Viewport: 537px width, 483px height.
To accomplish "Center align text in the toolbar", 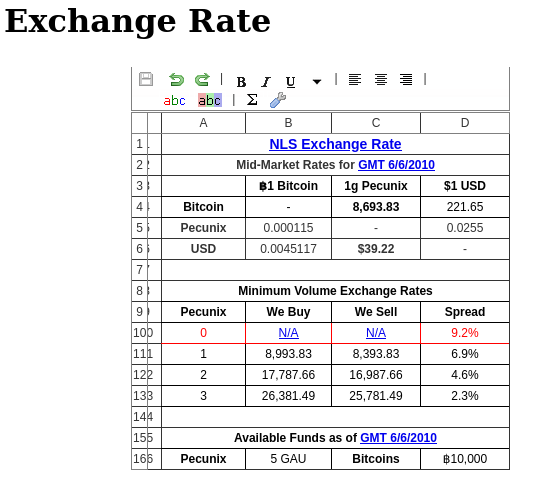I will (x=381, y=79).
